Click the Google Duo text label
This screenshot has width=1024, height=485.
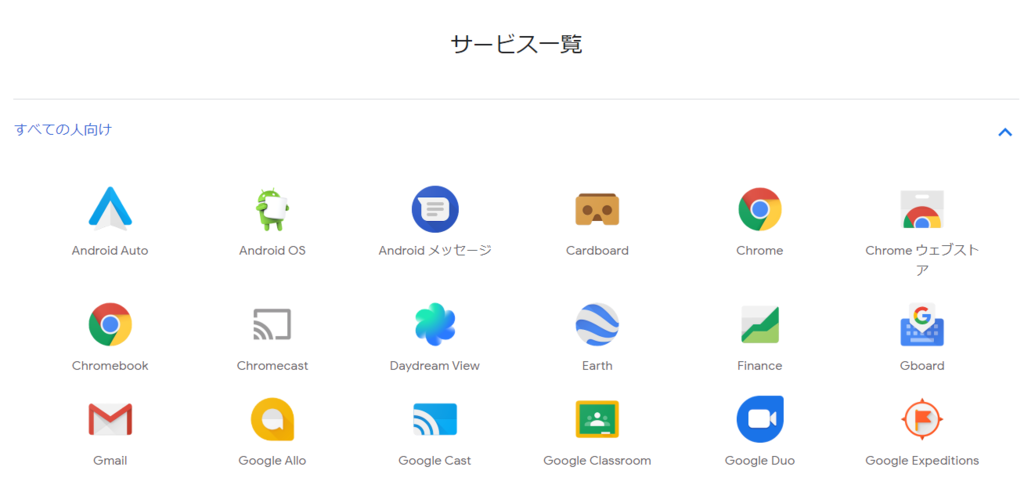coord(760,461)
